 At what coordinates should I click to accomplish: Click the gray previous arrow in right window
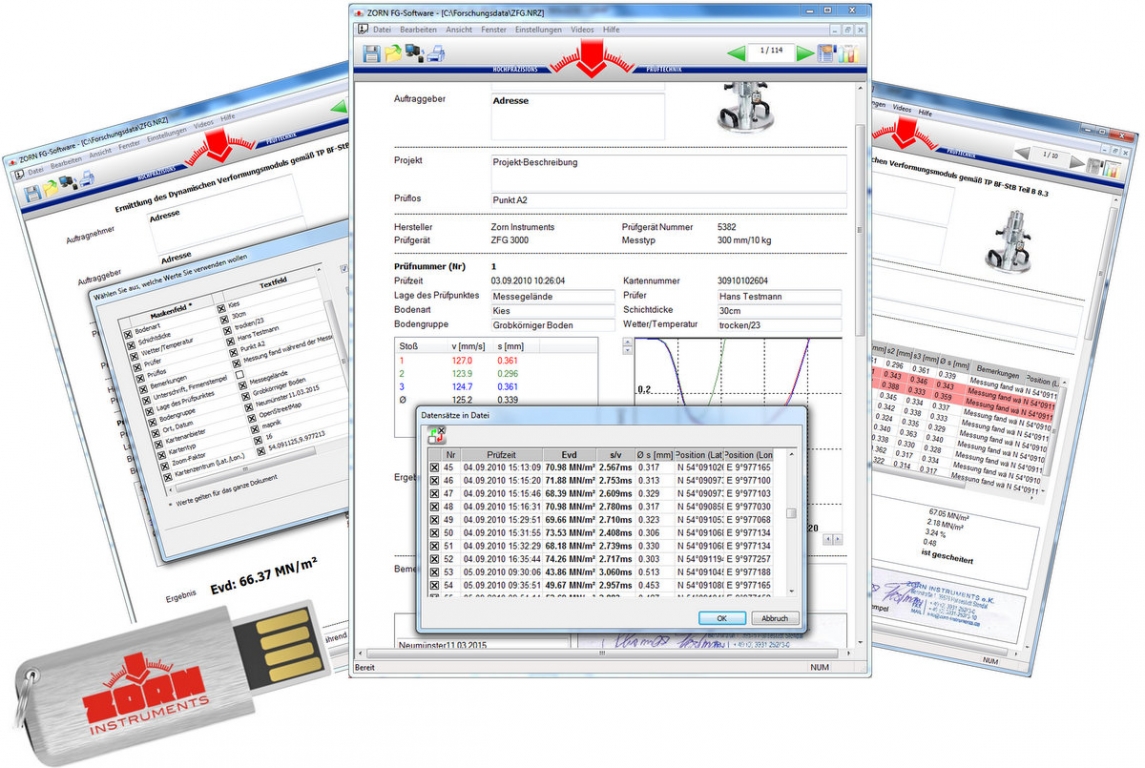coord(1023,153)
